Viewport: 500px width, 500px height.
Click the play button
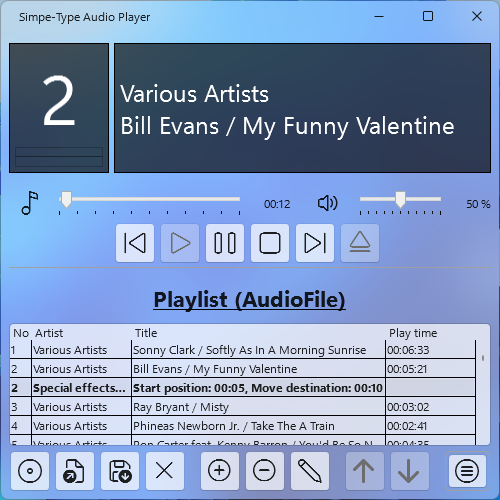click(180, 243)
